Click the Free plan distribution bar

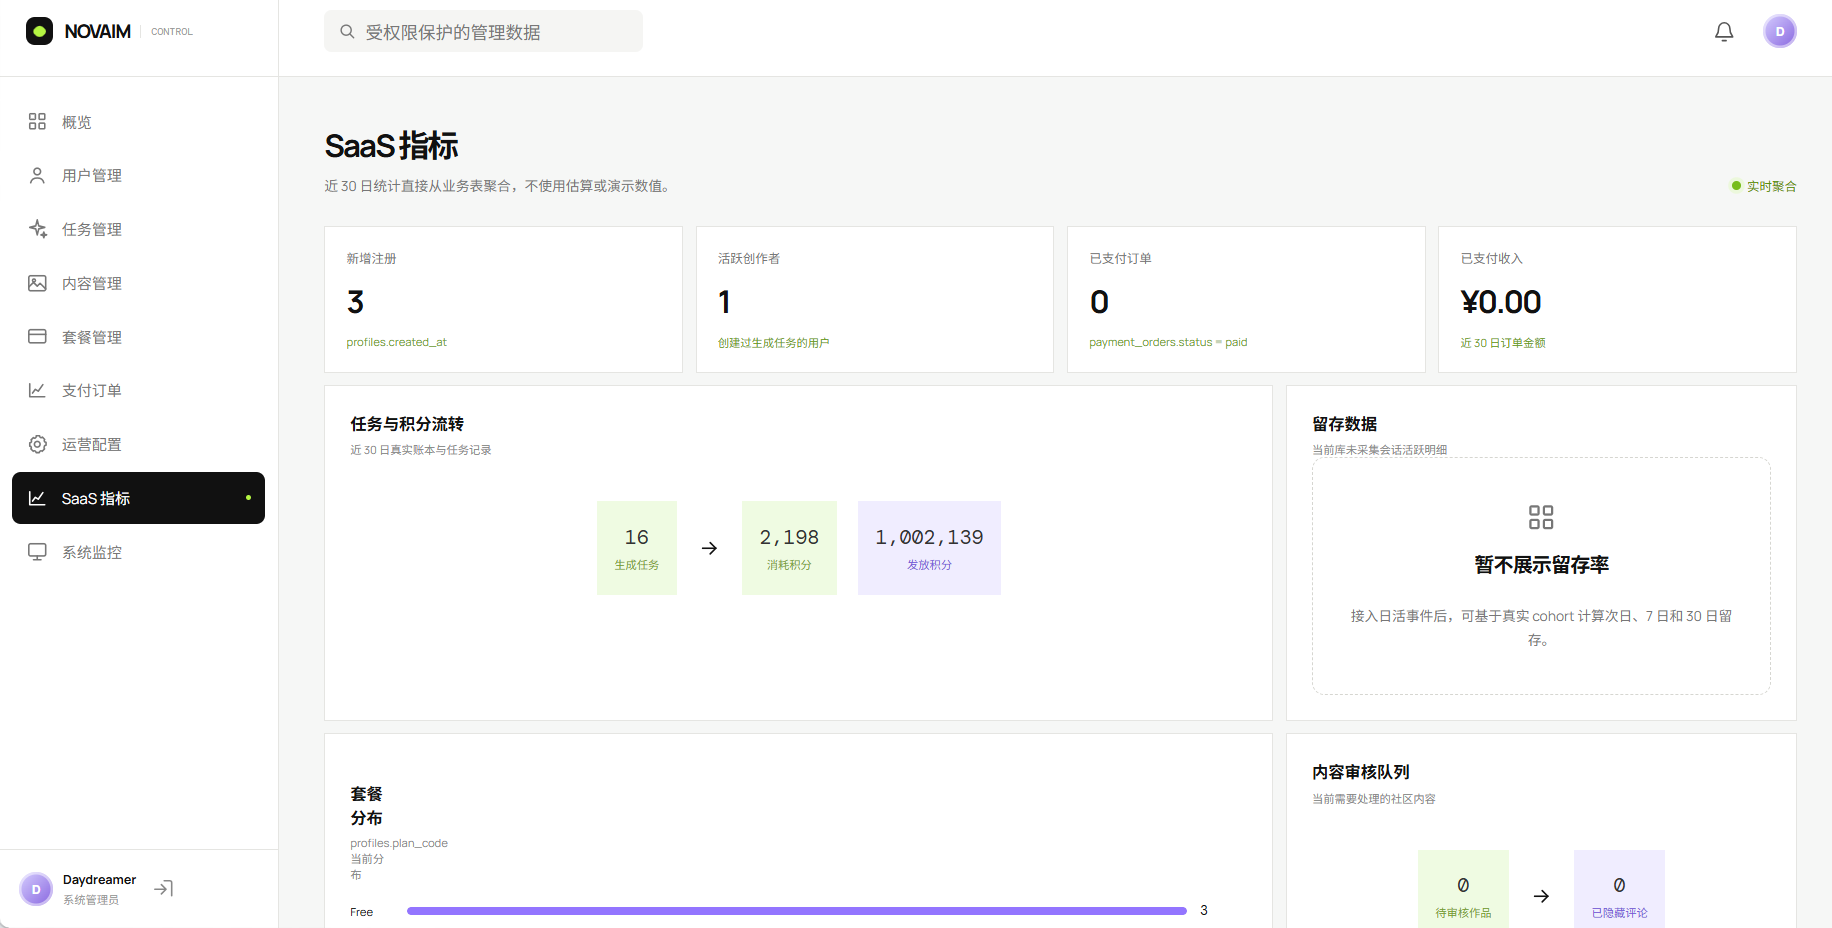[796, 911]
